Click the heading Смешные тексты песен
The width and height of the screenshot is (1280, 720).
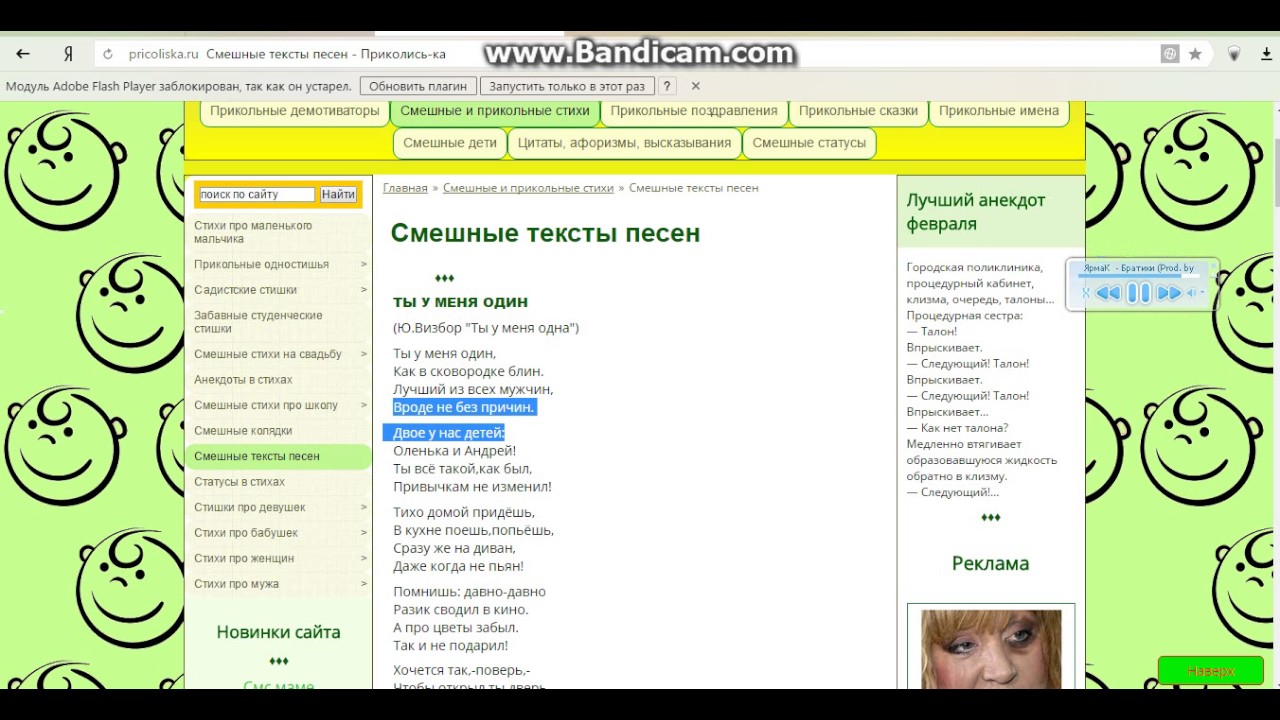pyautogui.click(x=545, y=233)
